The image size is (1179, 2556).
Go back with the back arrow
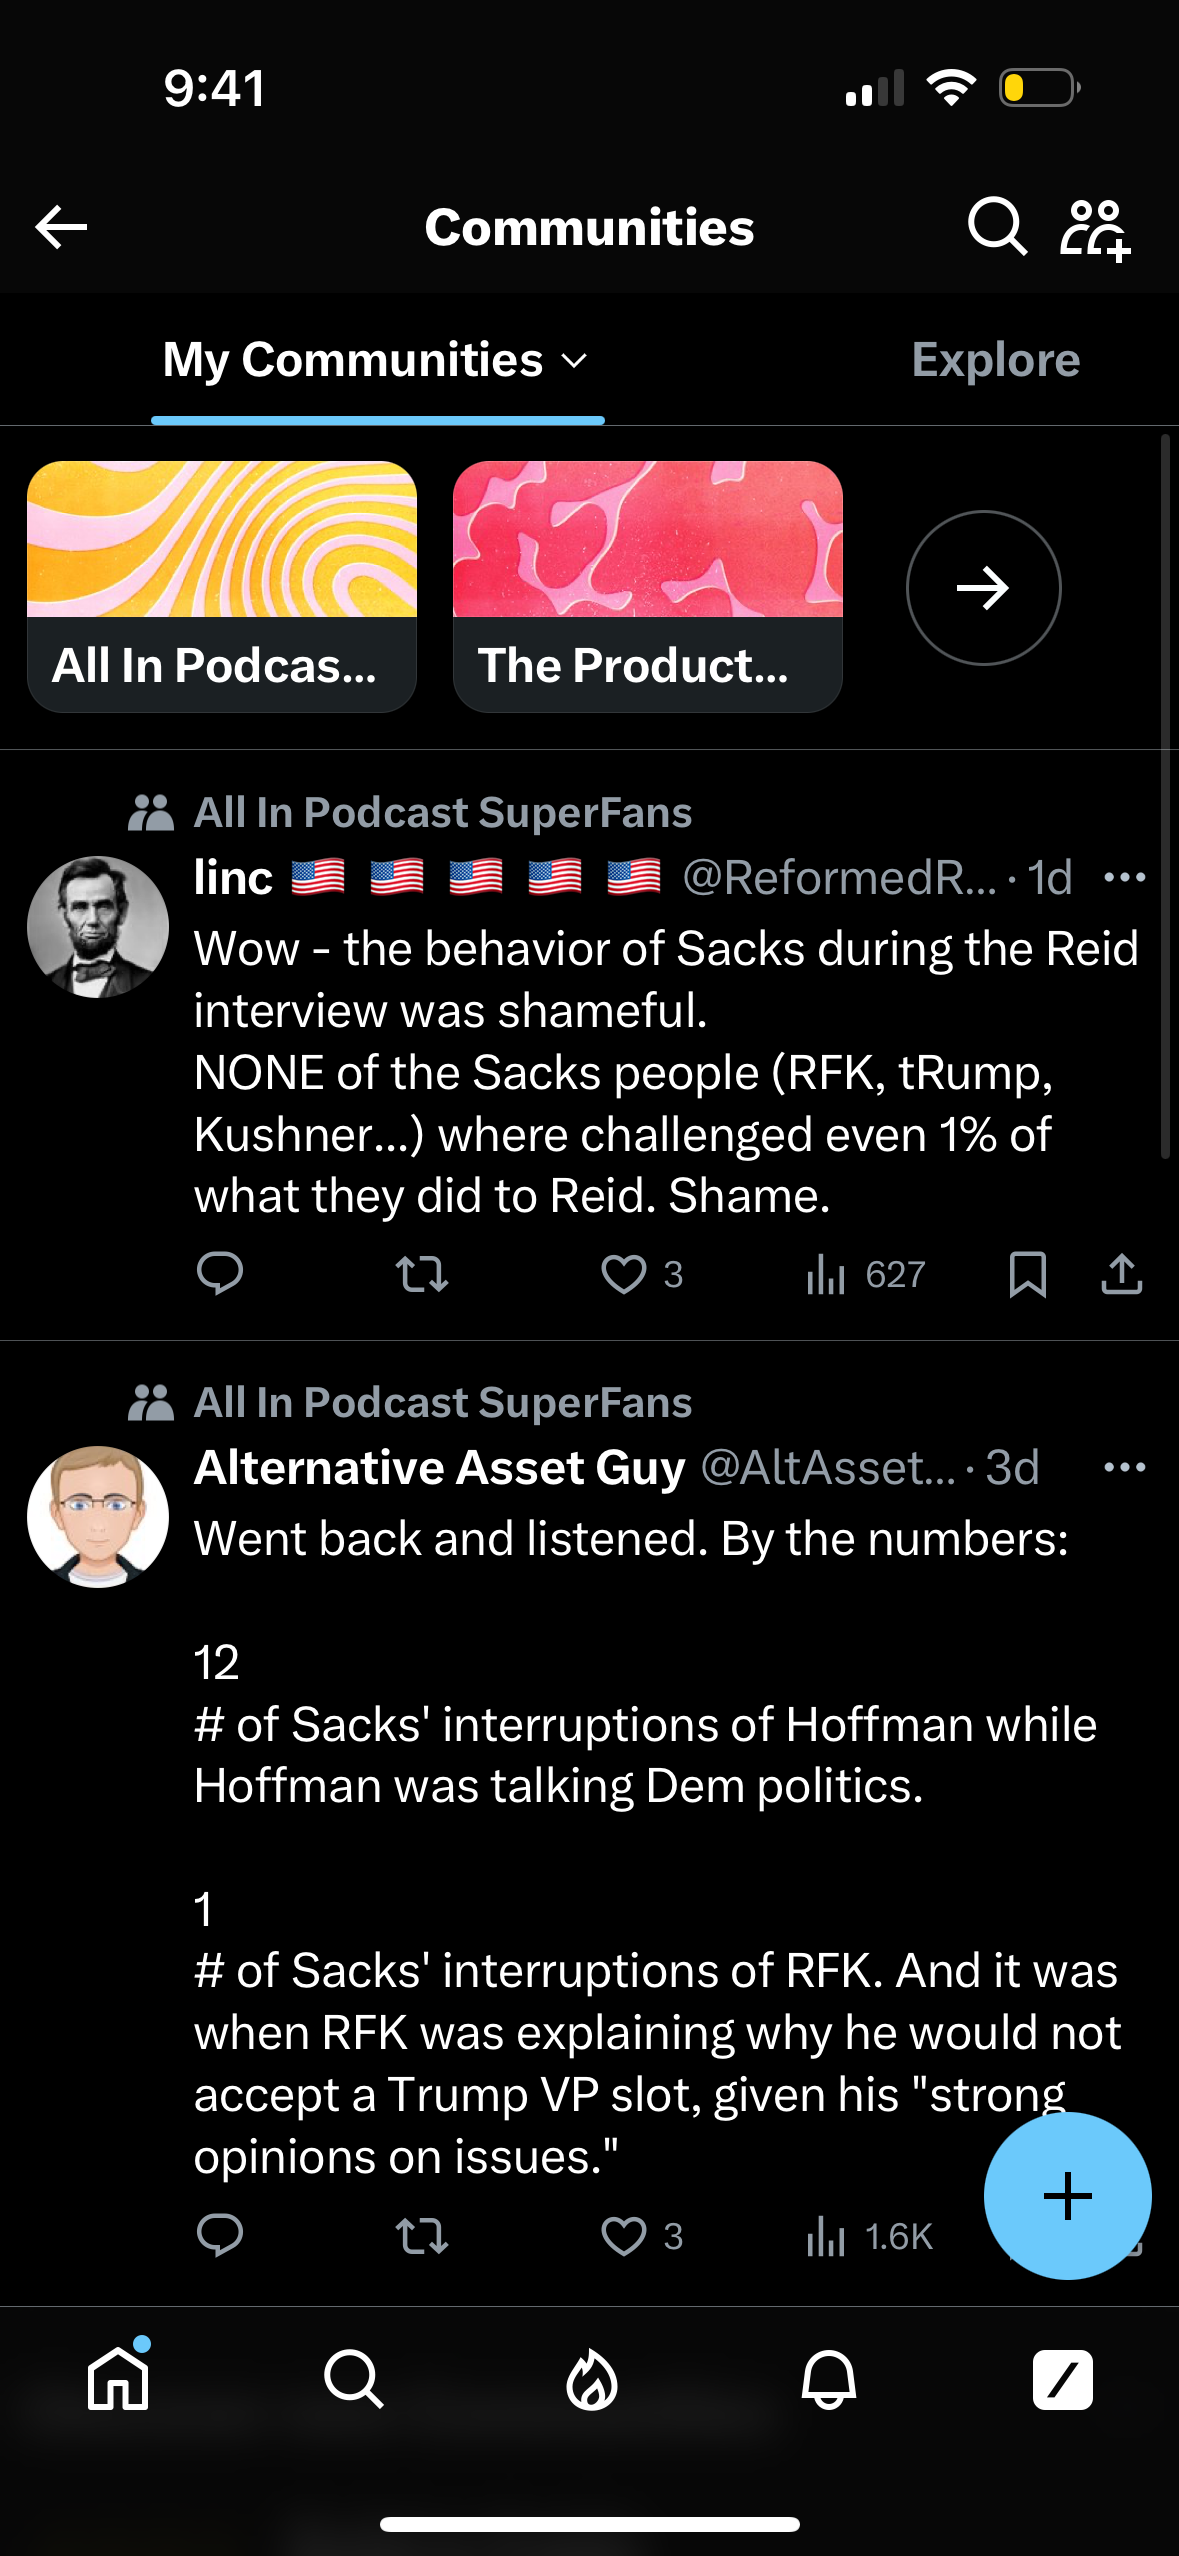click(62, 227)
